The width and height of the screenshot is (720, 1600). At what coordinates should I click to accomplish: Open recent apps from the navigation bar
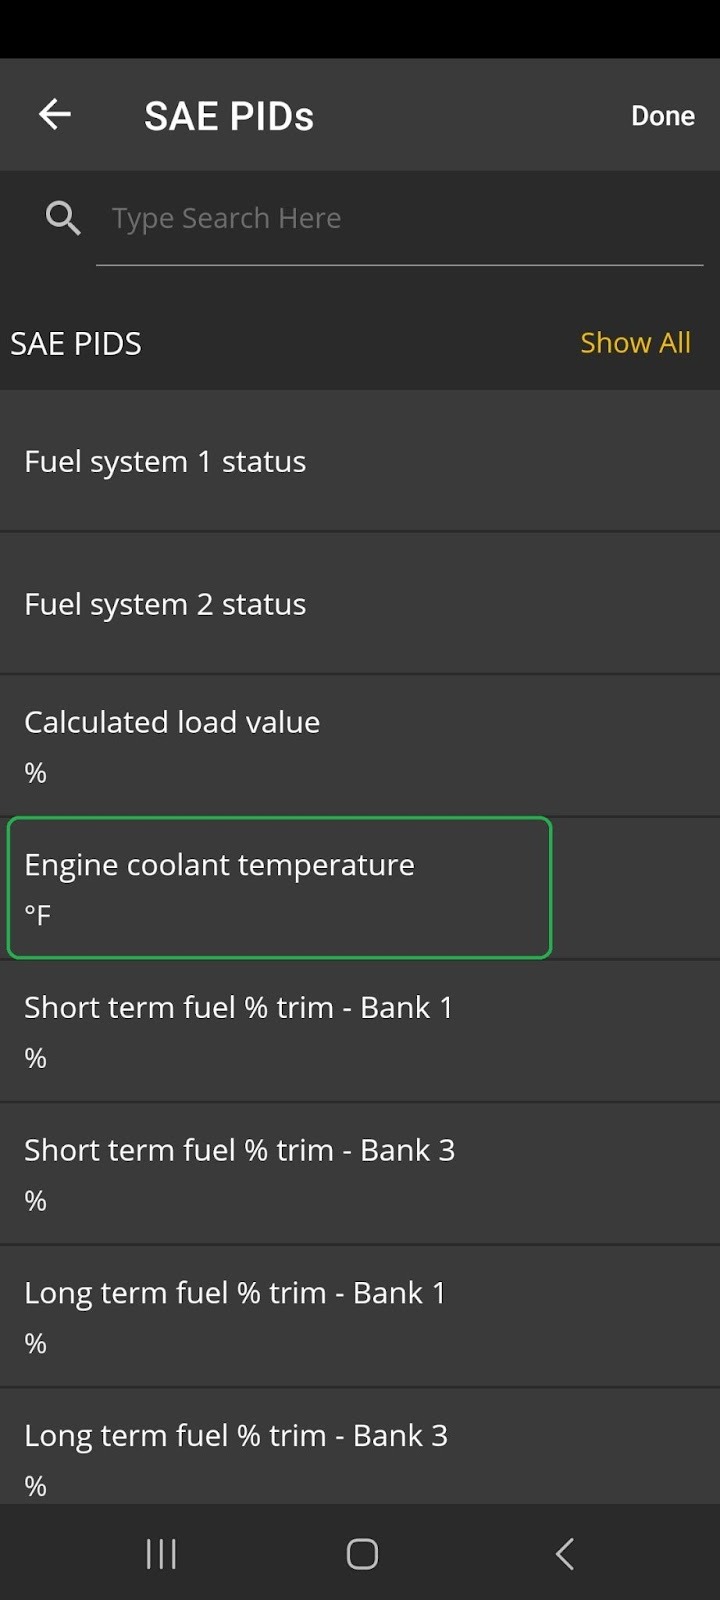pos(160,1553)
